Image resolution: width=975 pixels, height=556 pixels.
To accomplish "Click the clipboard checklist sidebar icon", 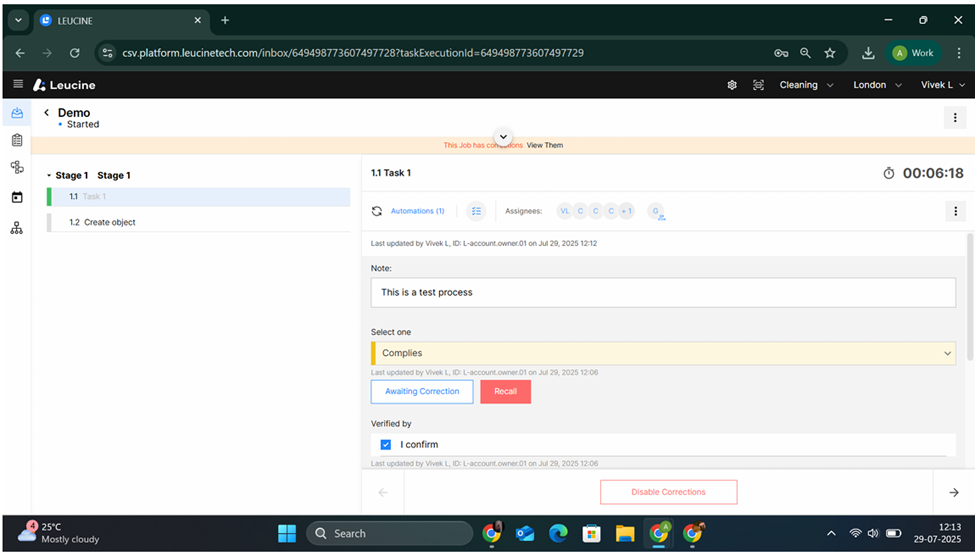I will point(17,141).
